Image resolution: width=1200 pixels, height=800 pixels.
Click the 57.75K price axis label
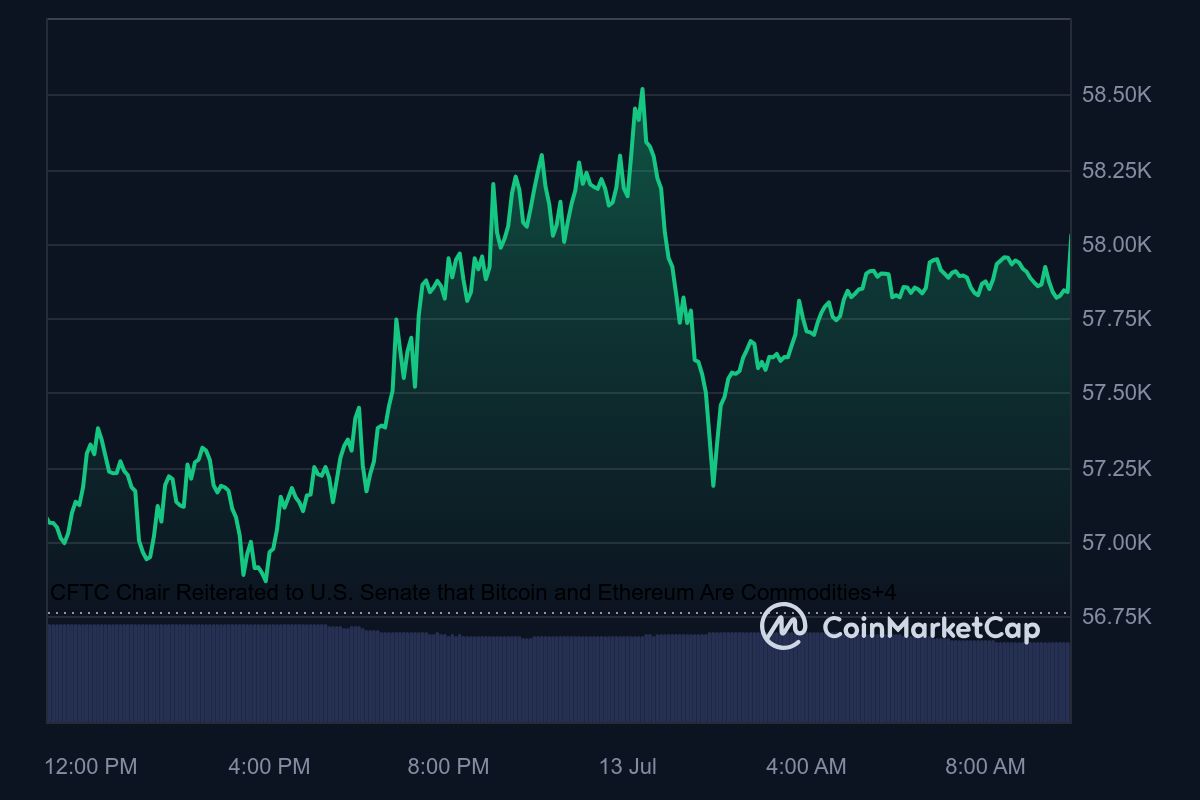pos(1116,319)
